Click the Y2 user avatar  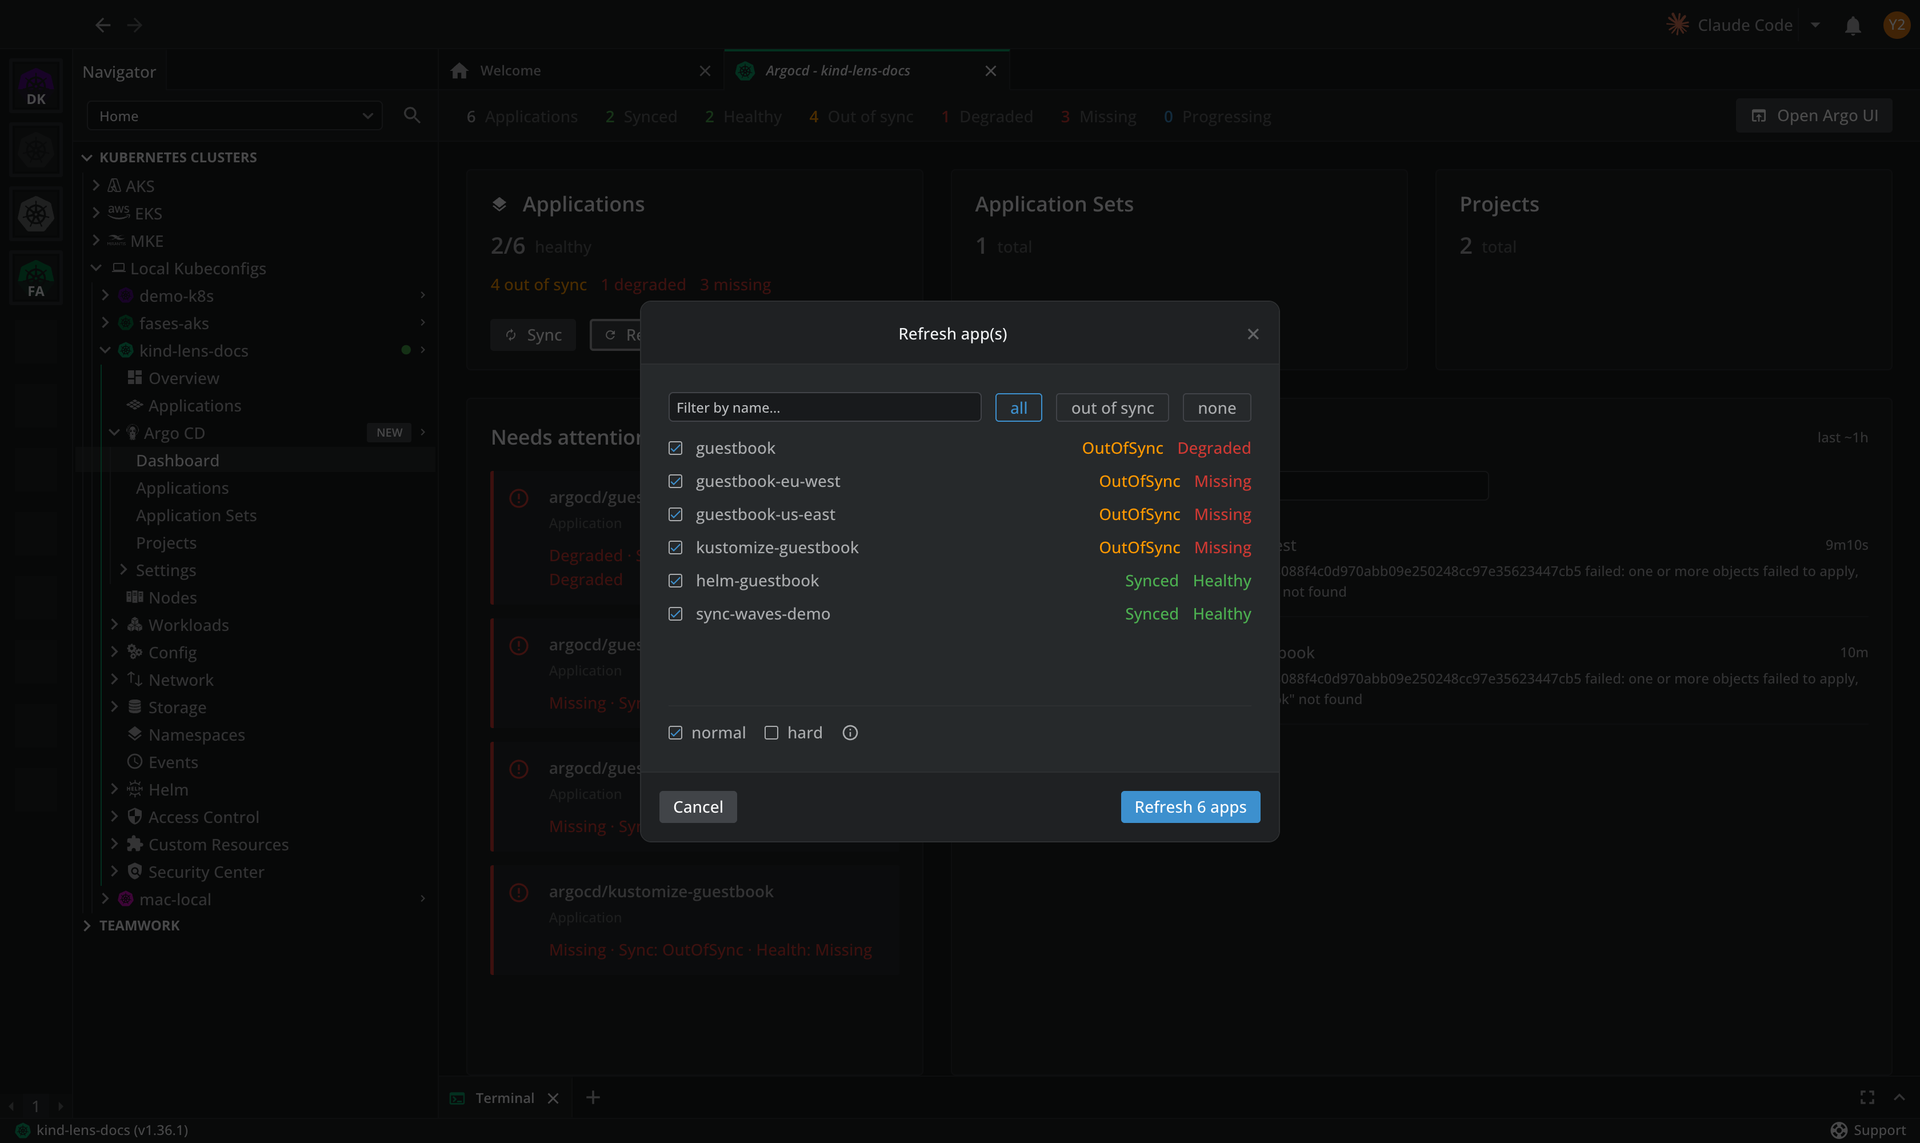1896,25
